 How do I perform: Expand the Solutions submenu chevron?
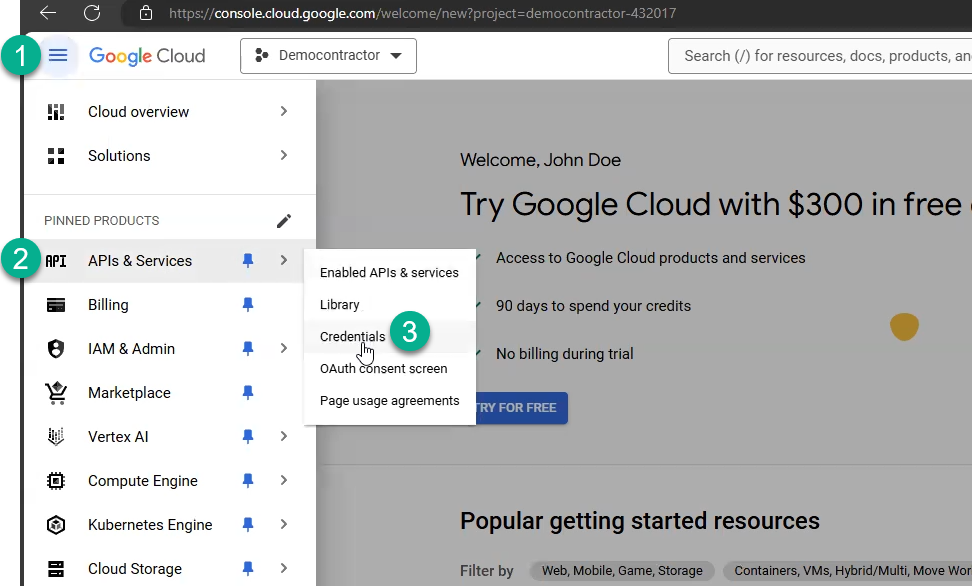point(283,155)
